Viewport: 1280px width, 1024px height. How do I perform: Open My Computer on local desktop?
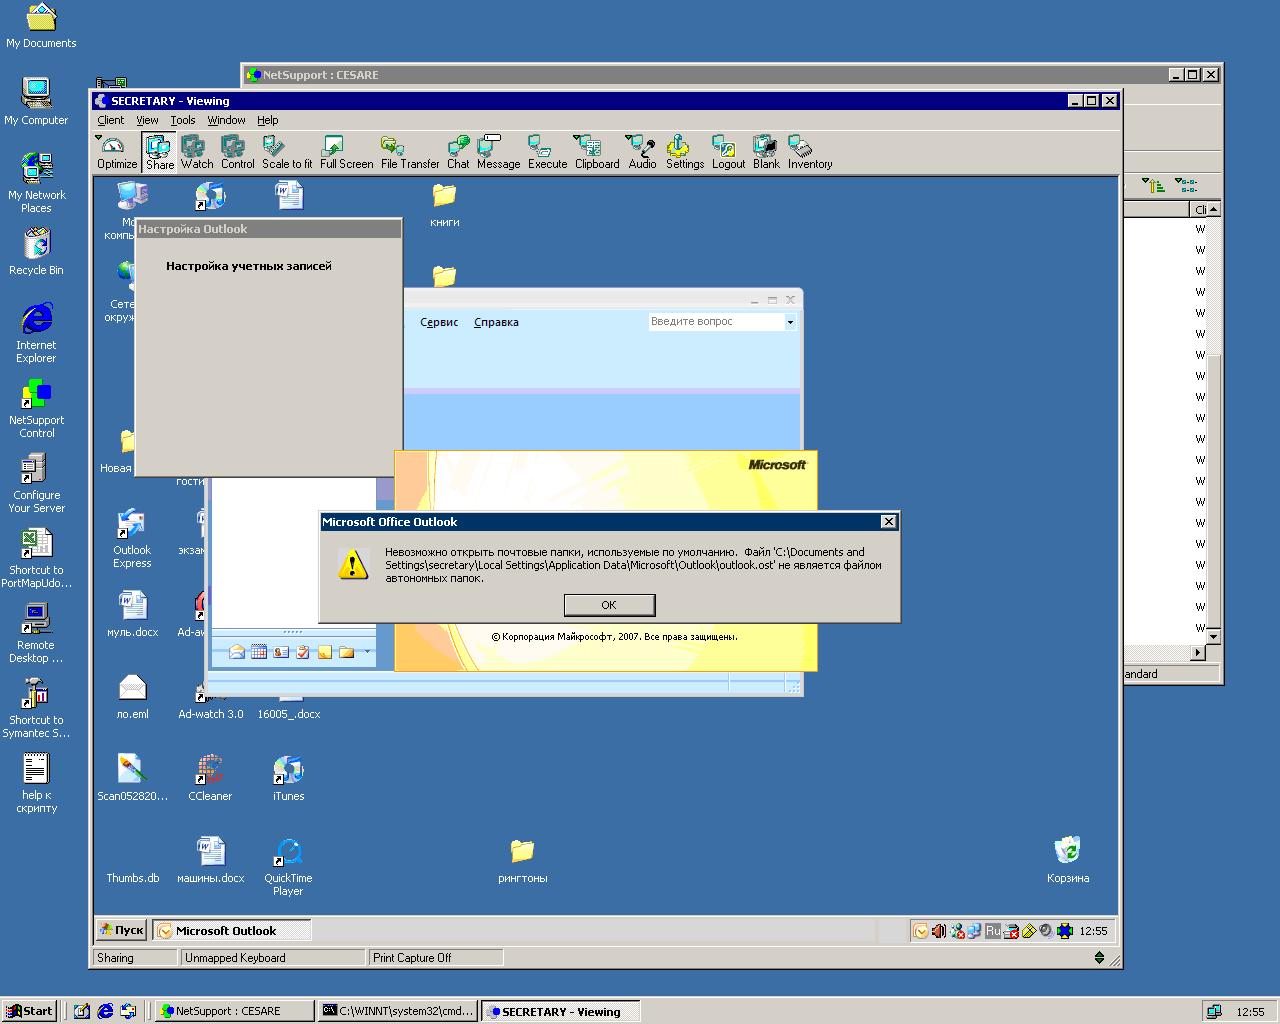tap(37, 101)
